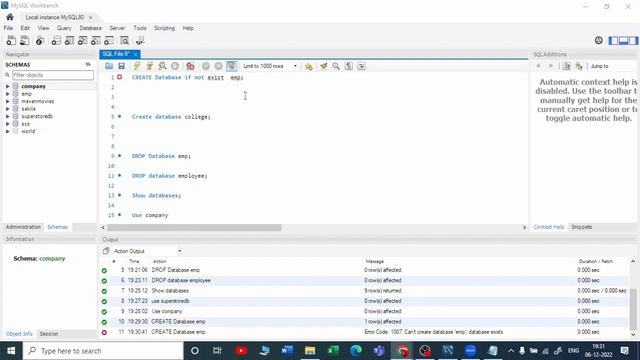Open the Server menu
Viewport: 640px width, 360px height.
tap(117, 28)
